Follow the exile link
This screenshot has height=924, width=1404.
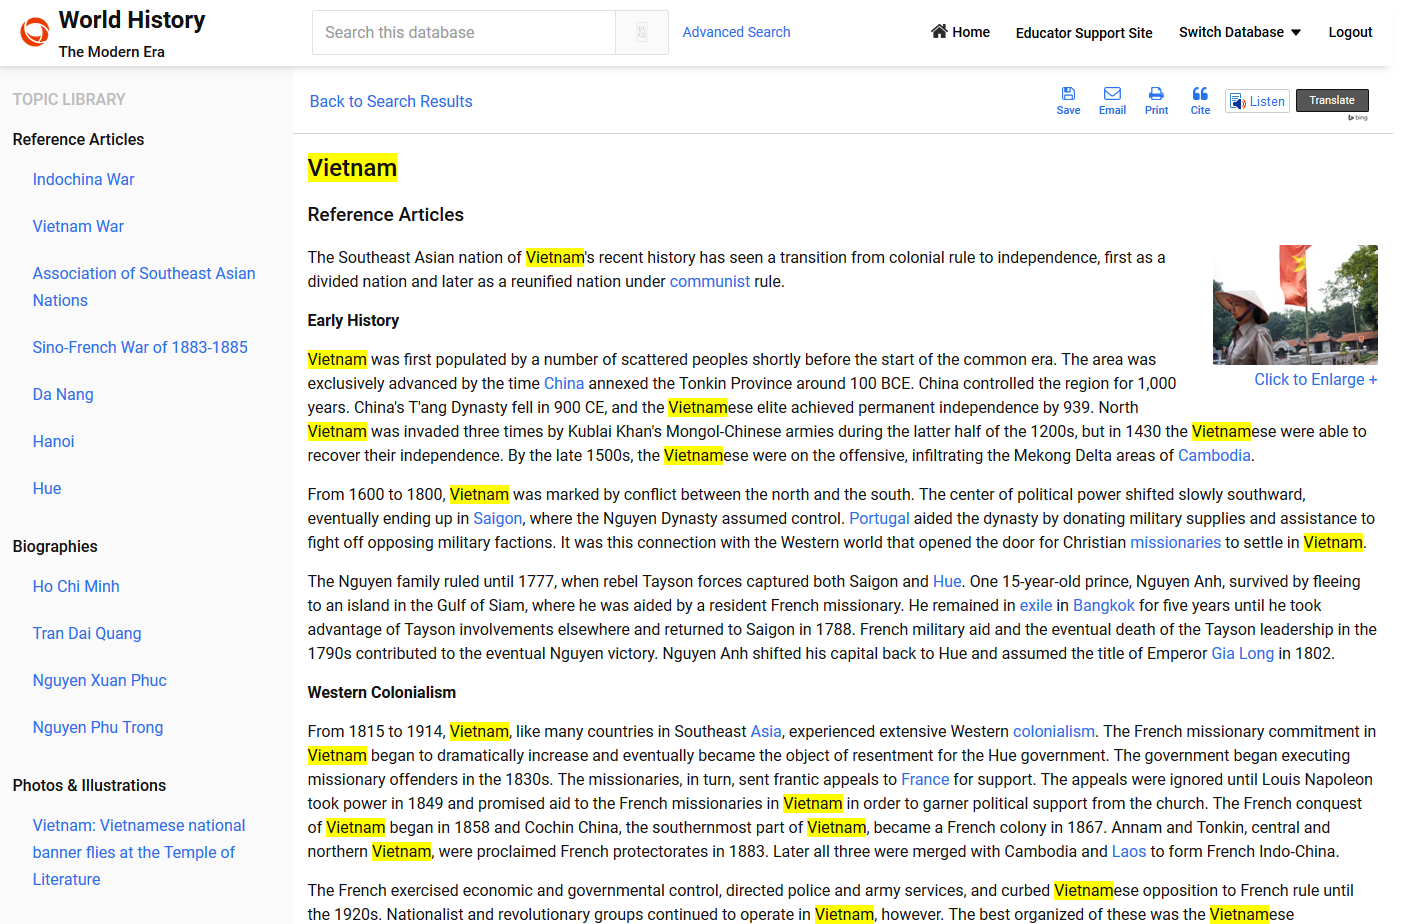1036,605
